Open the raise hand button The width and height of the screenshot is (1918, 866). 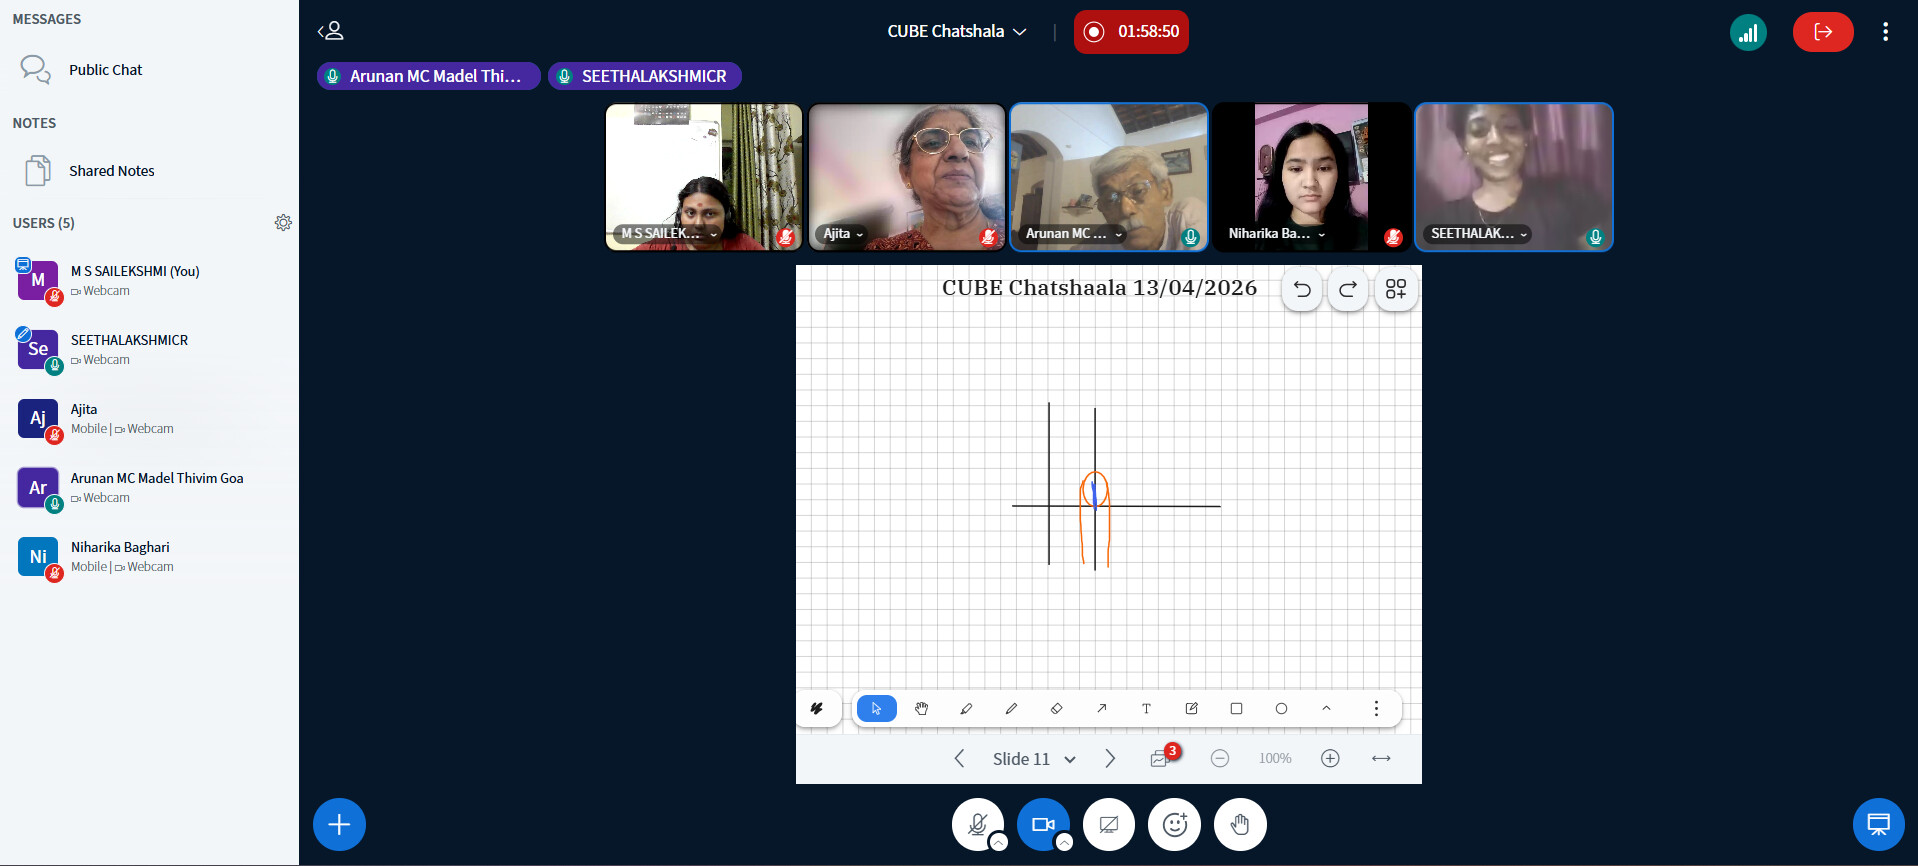click(x=1240, y=824)
